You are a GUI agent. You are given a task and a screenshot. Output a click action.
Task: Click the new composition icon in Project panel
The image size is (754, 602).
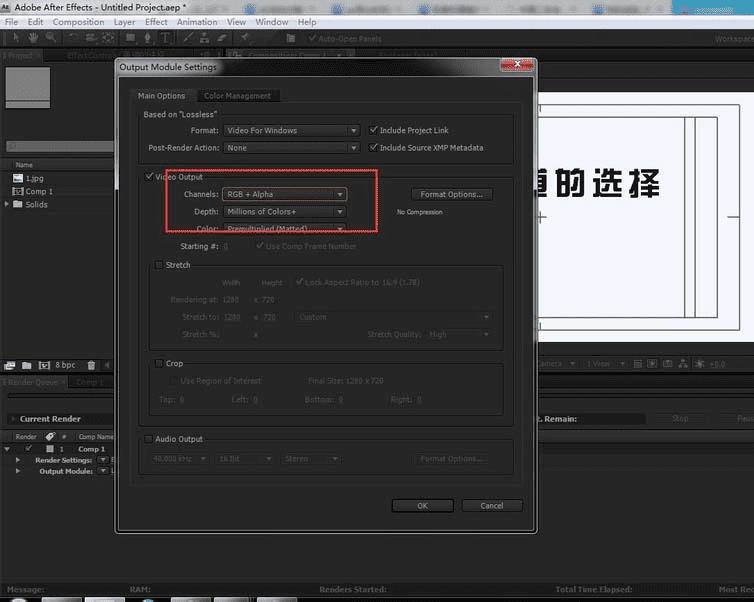pyautogui.click(x=43, y=366)
